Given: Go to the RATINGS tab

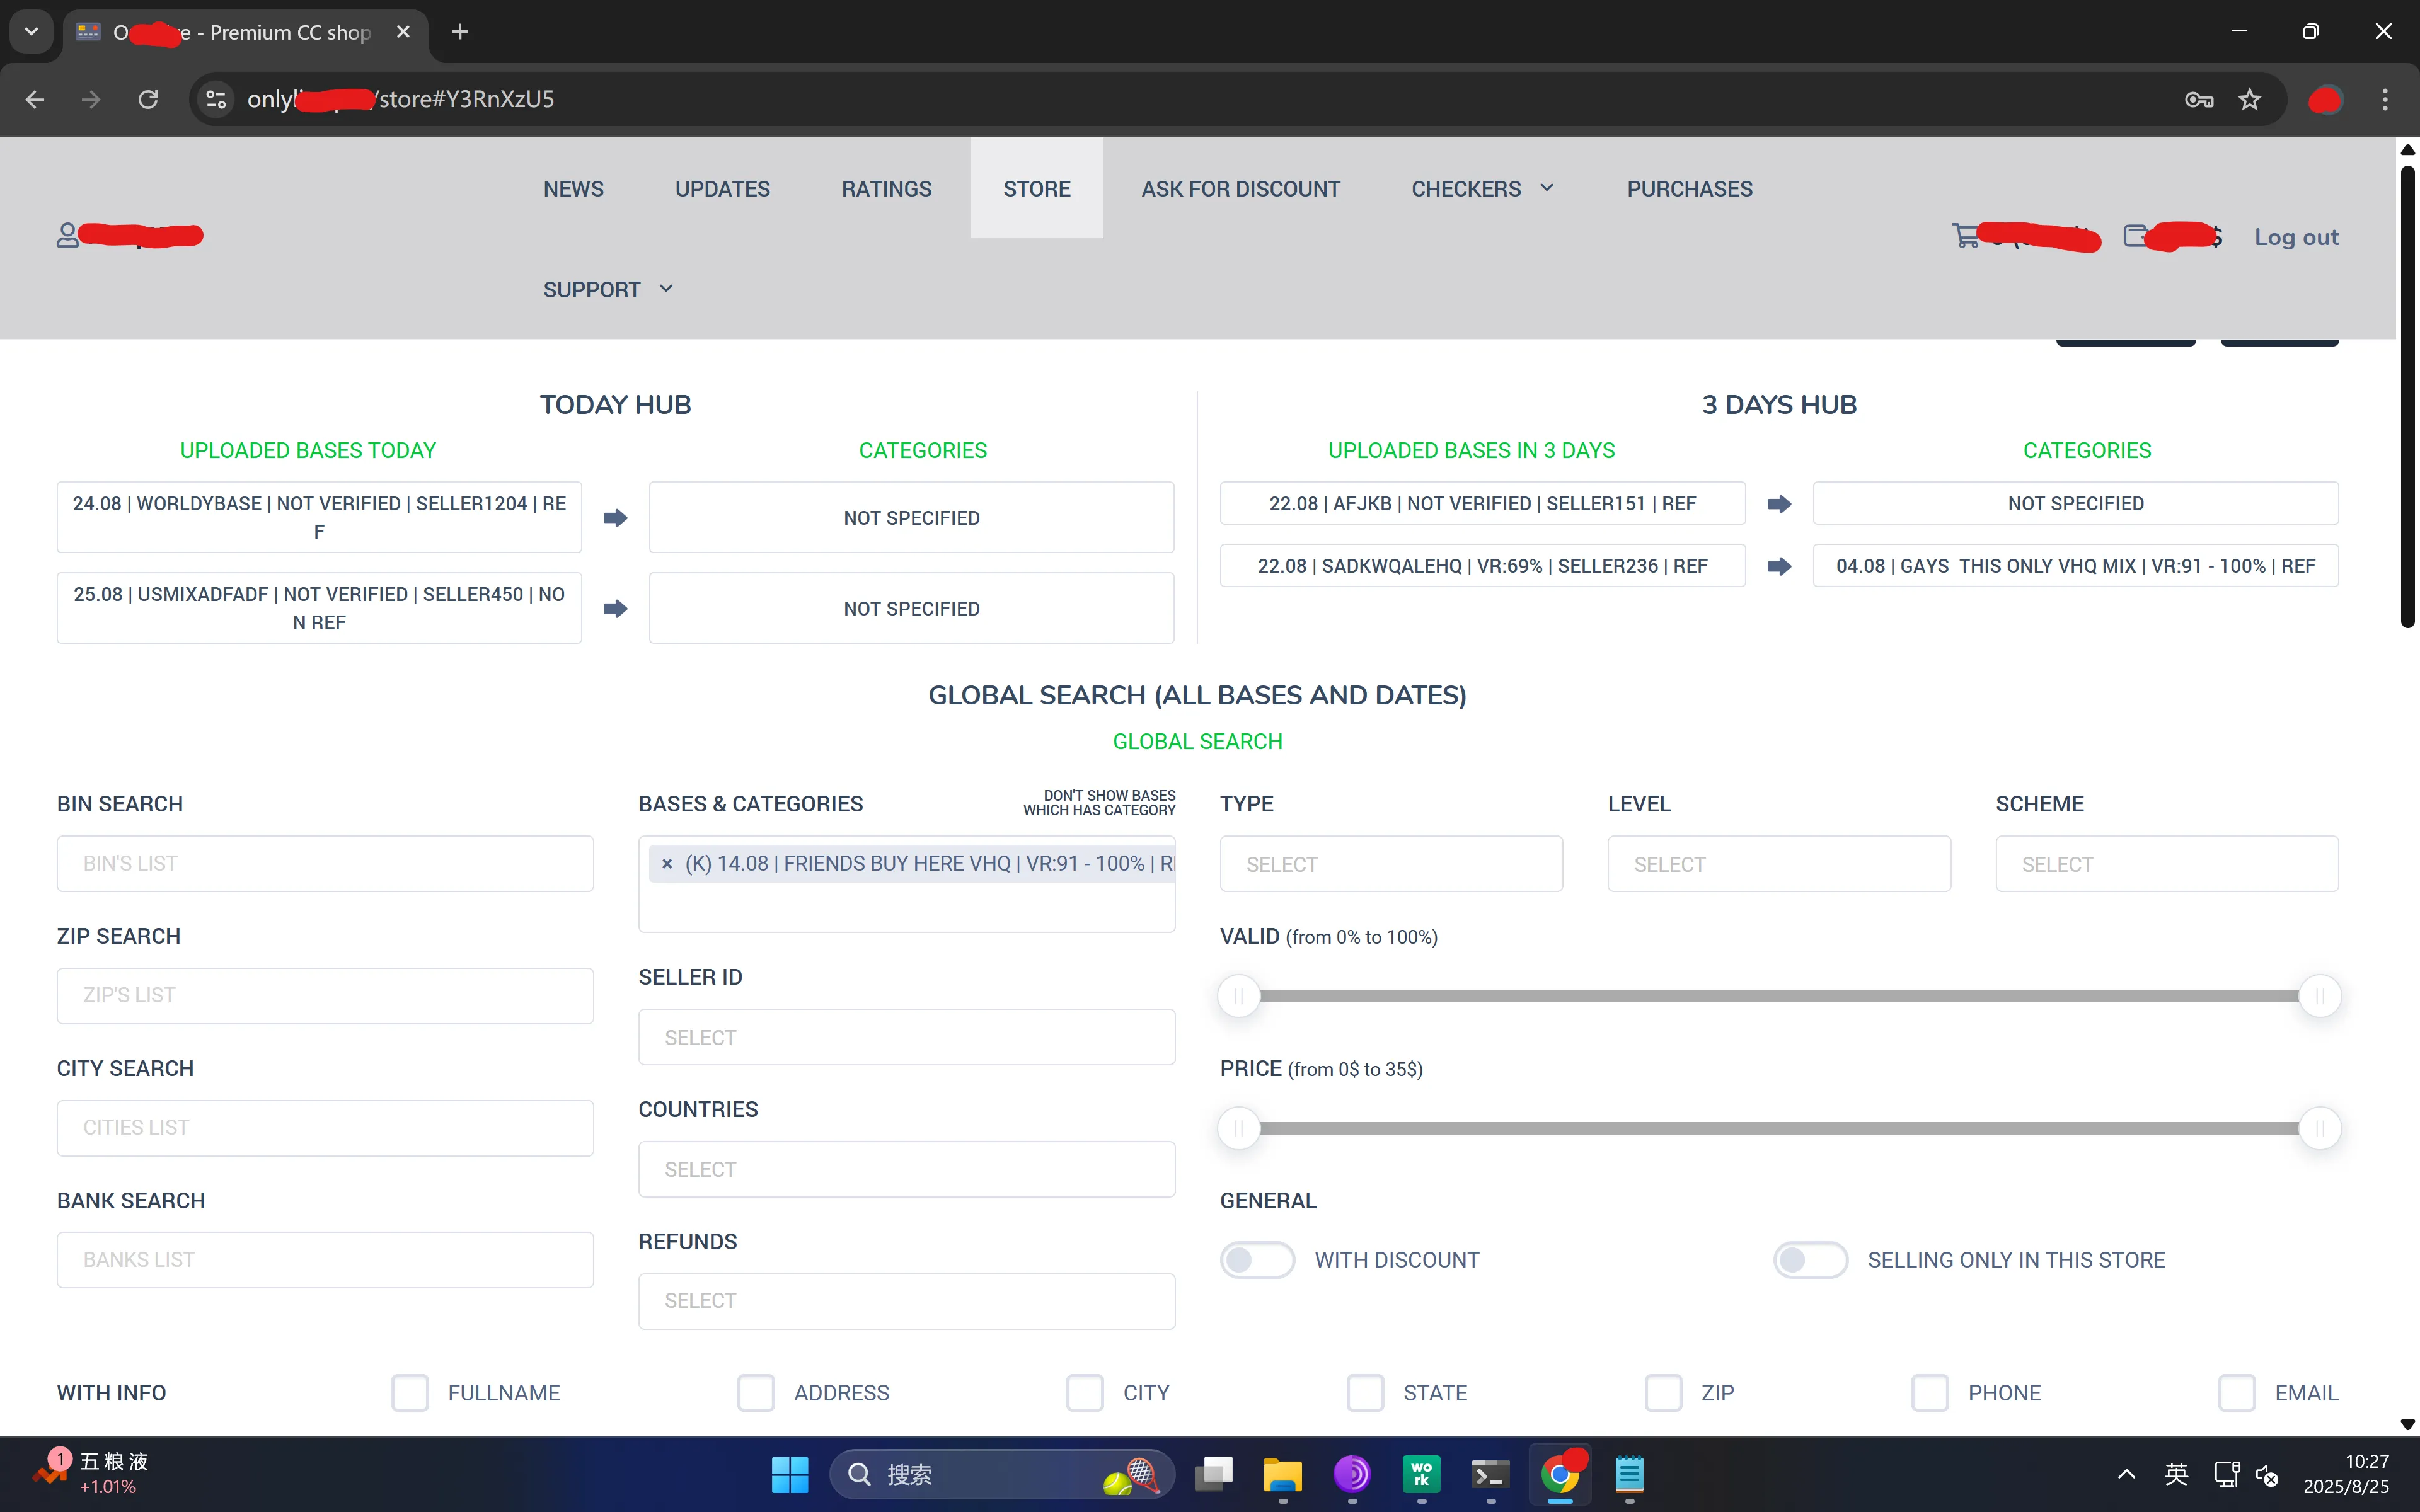Looking at the screenshot, I should (886, 188).
